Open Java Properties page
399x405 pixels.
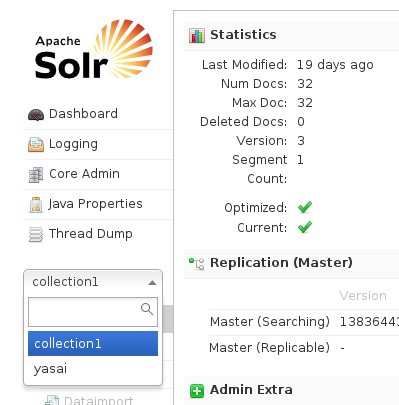pos(98,204)
